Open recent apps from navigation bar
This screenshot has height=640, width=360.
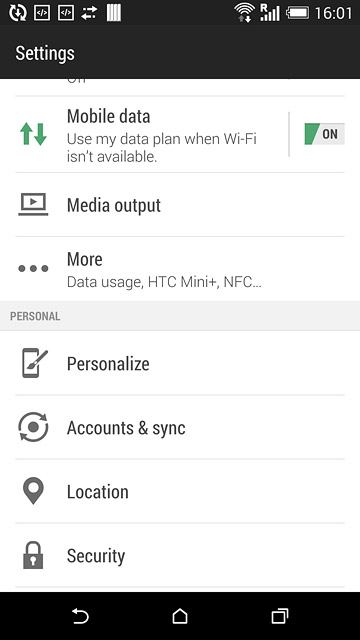click(x=280, y=616)
